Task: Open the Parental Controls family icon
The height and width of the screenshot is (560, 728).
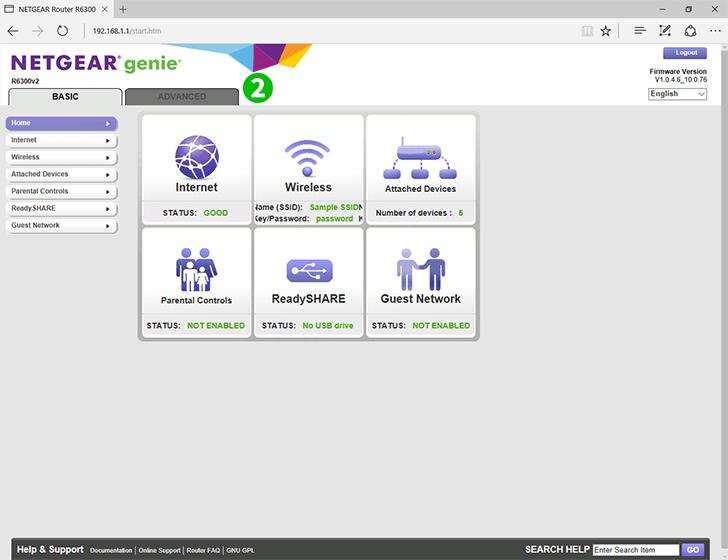Action: (196, 270)
